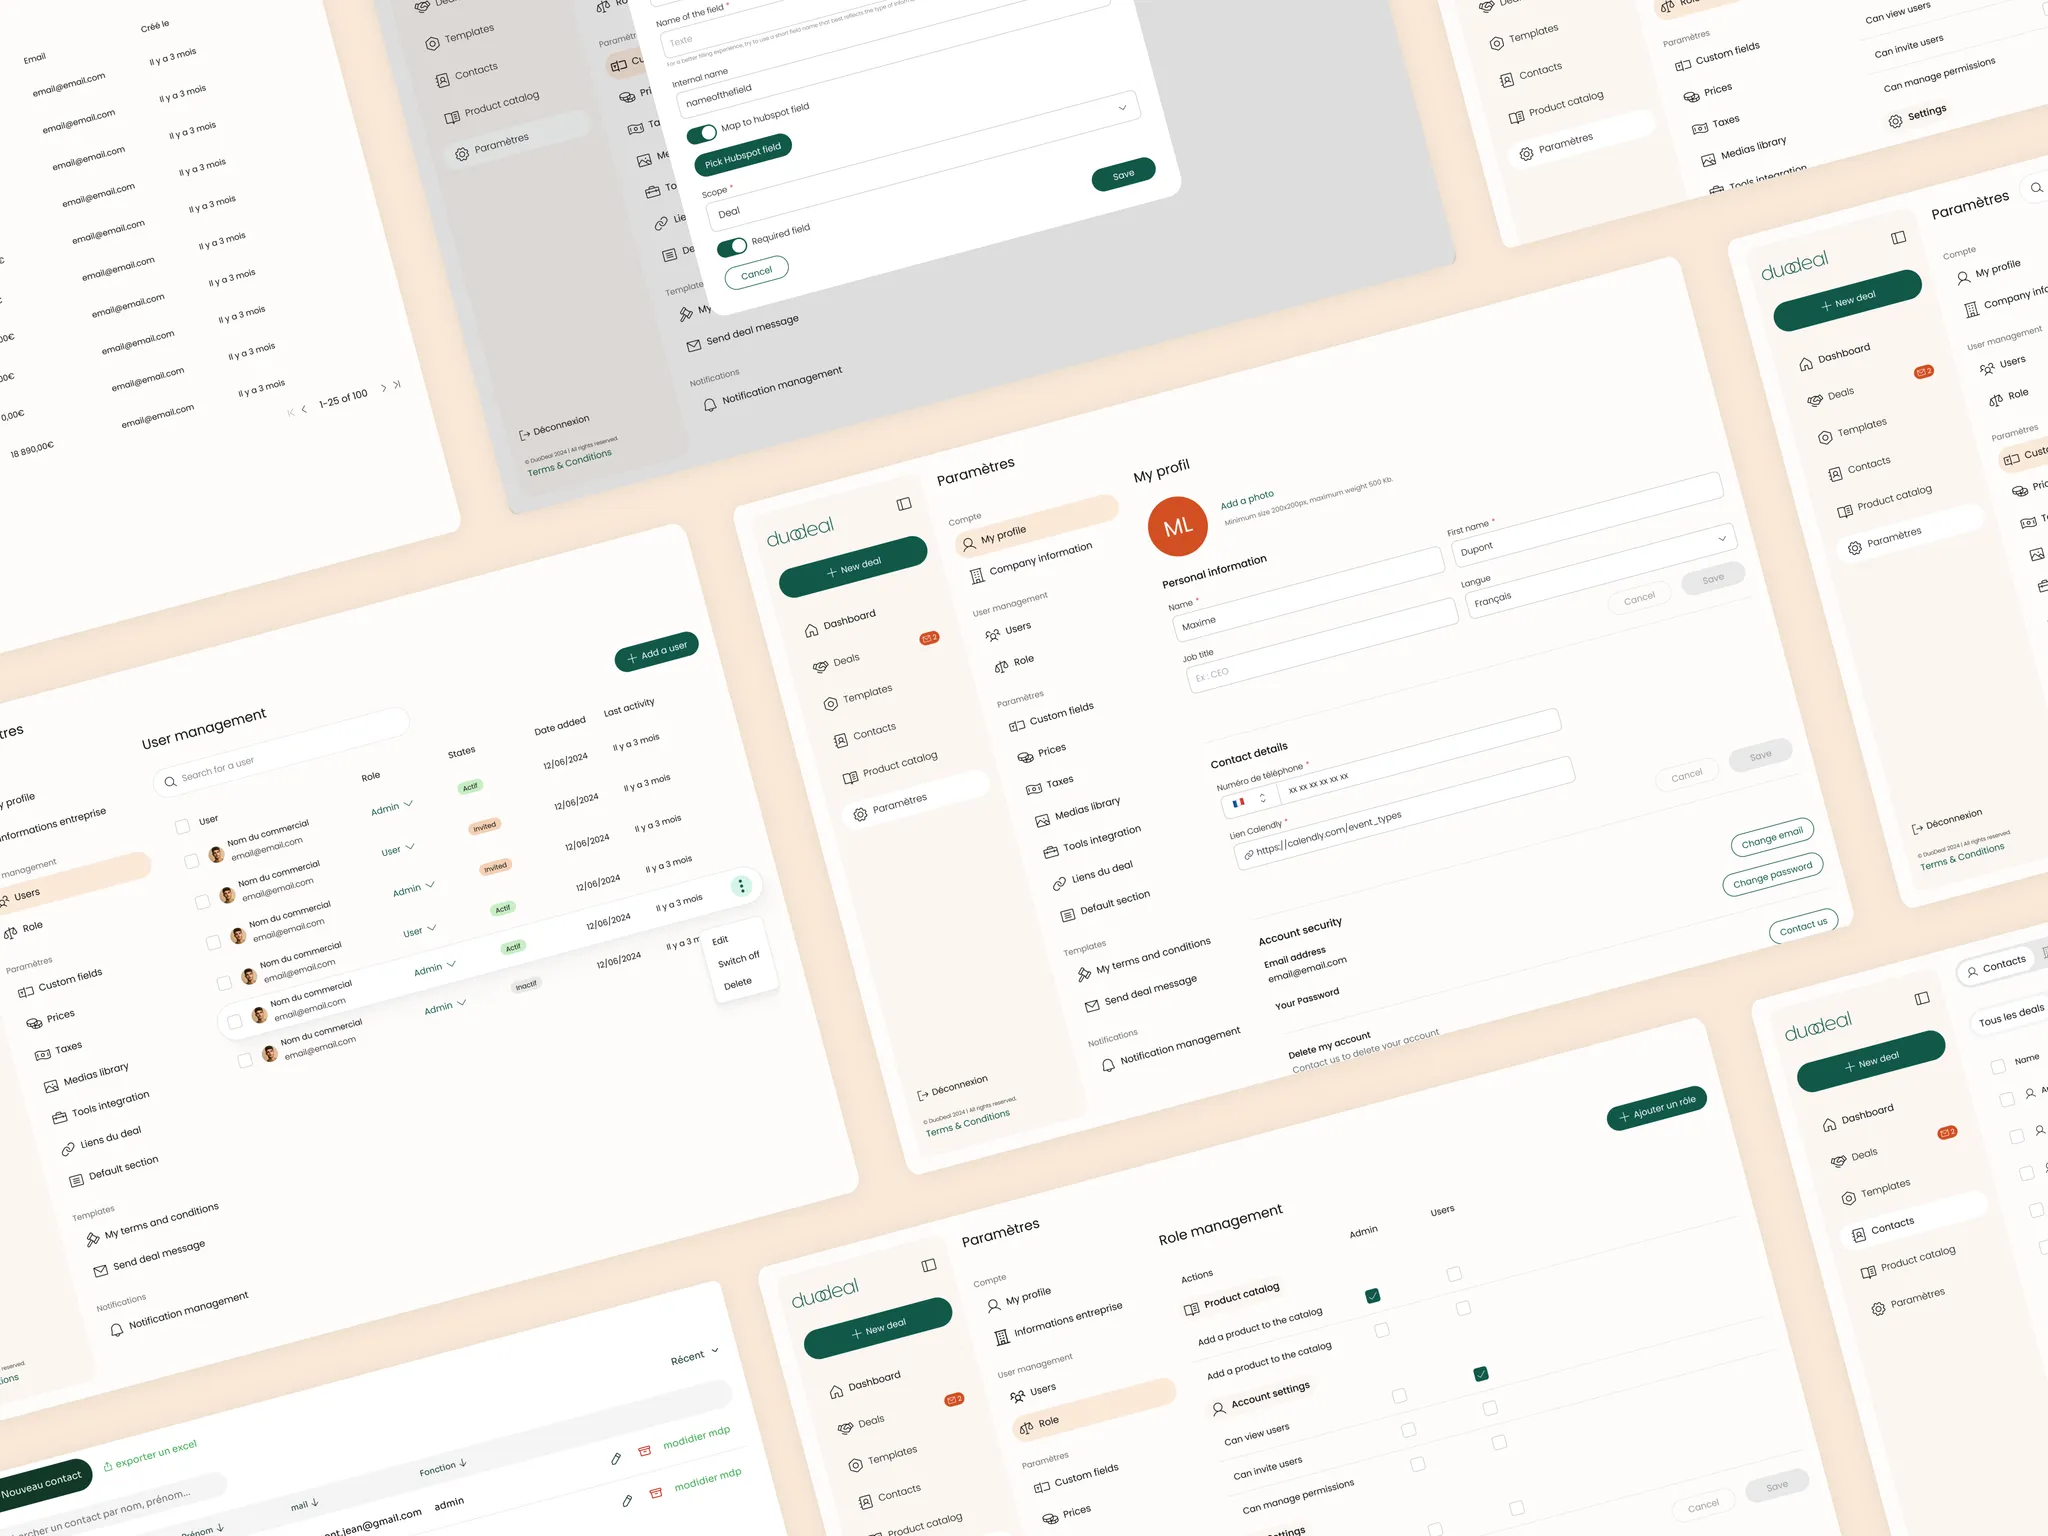This screenshot has height=1536, width=2048.
Task: Click the 'Ajouter un rôle' button
Action: [x=1657, y=1108]
